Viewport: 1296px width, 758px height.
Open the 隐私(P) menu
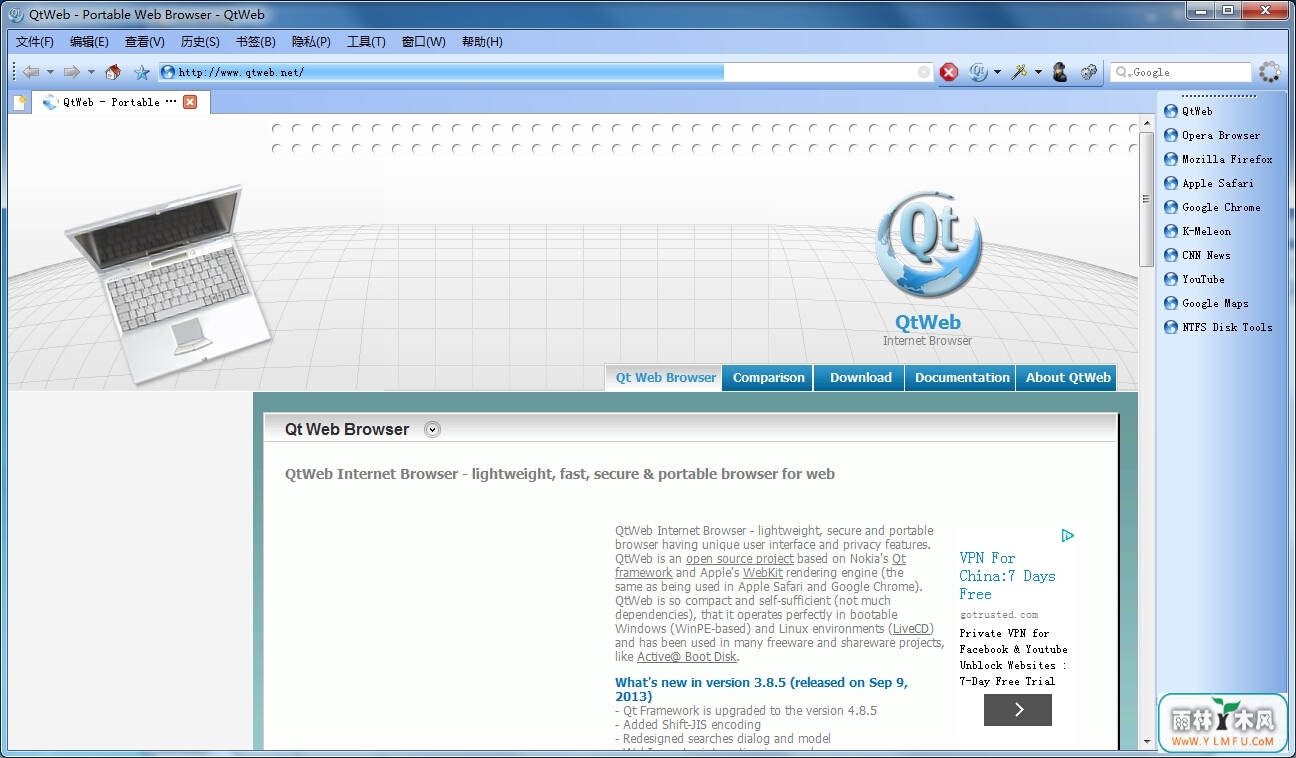point(311,42)
